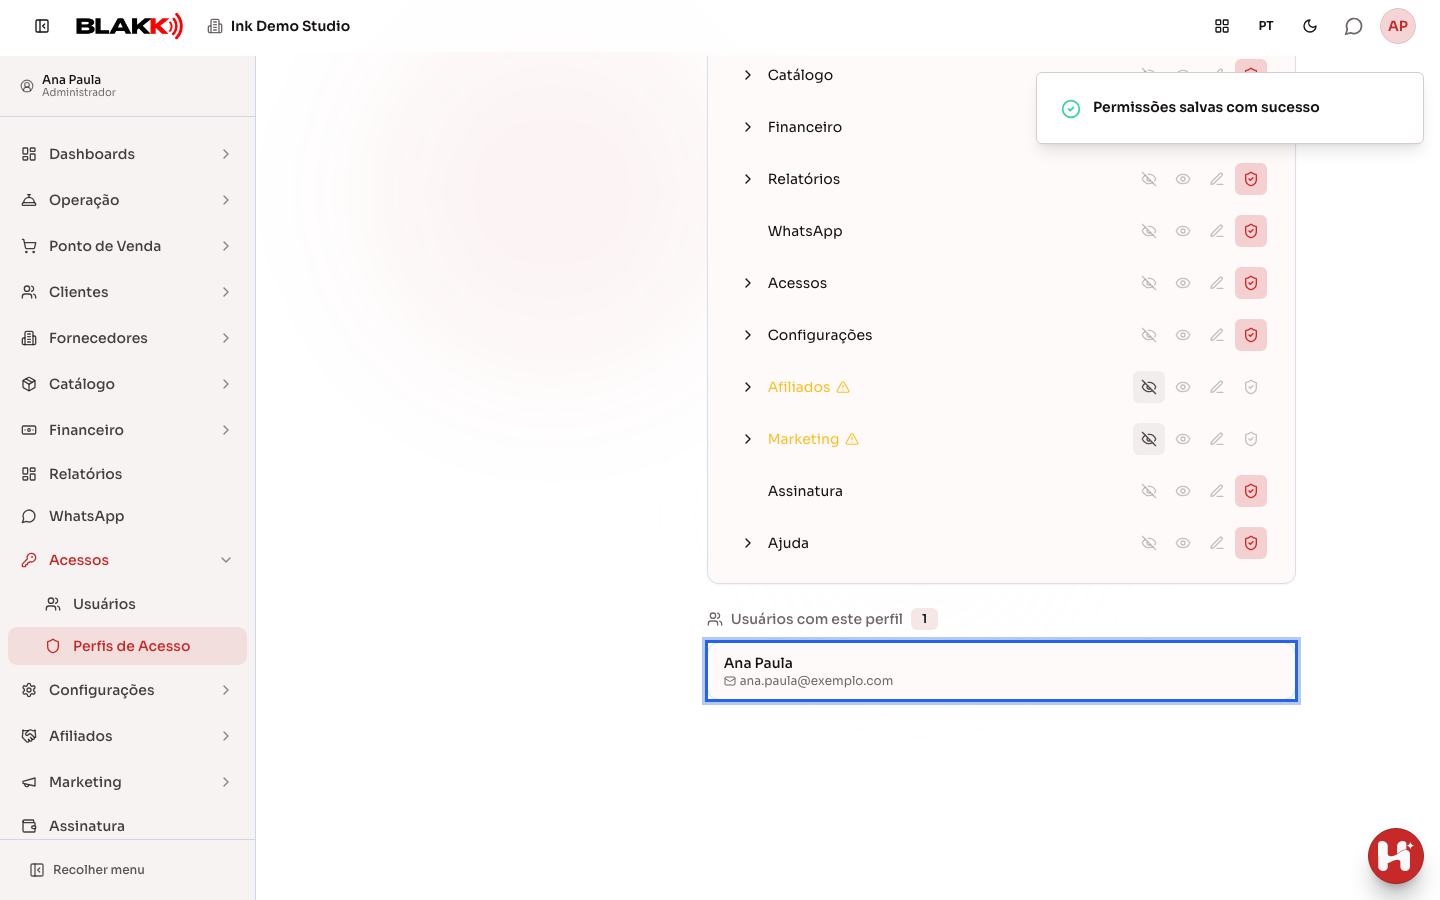Collapse sidebar using top-left panel icon

tap(42, 26)
